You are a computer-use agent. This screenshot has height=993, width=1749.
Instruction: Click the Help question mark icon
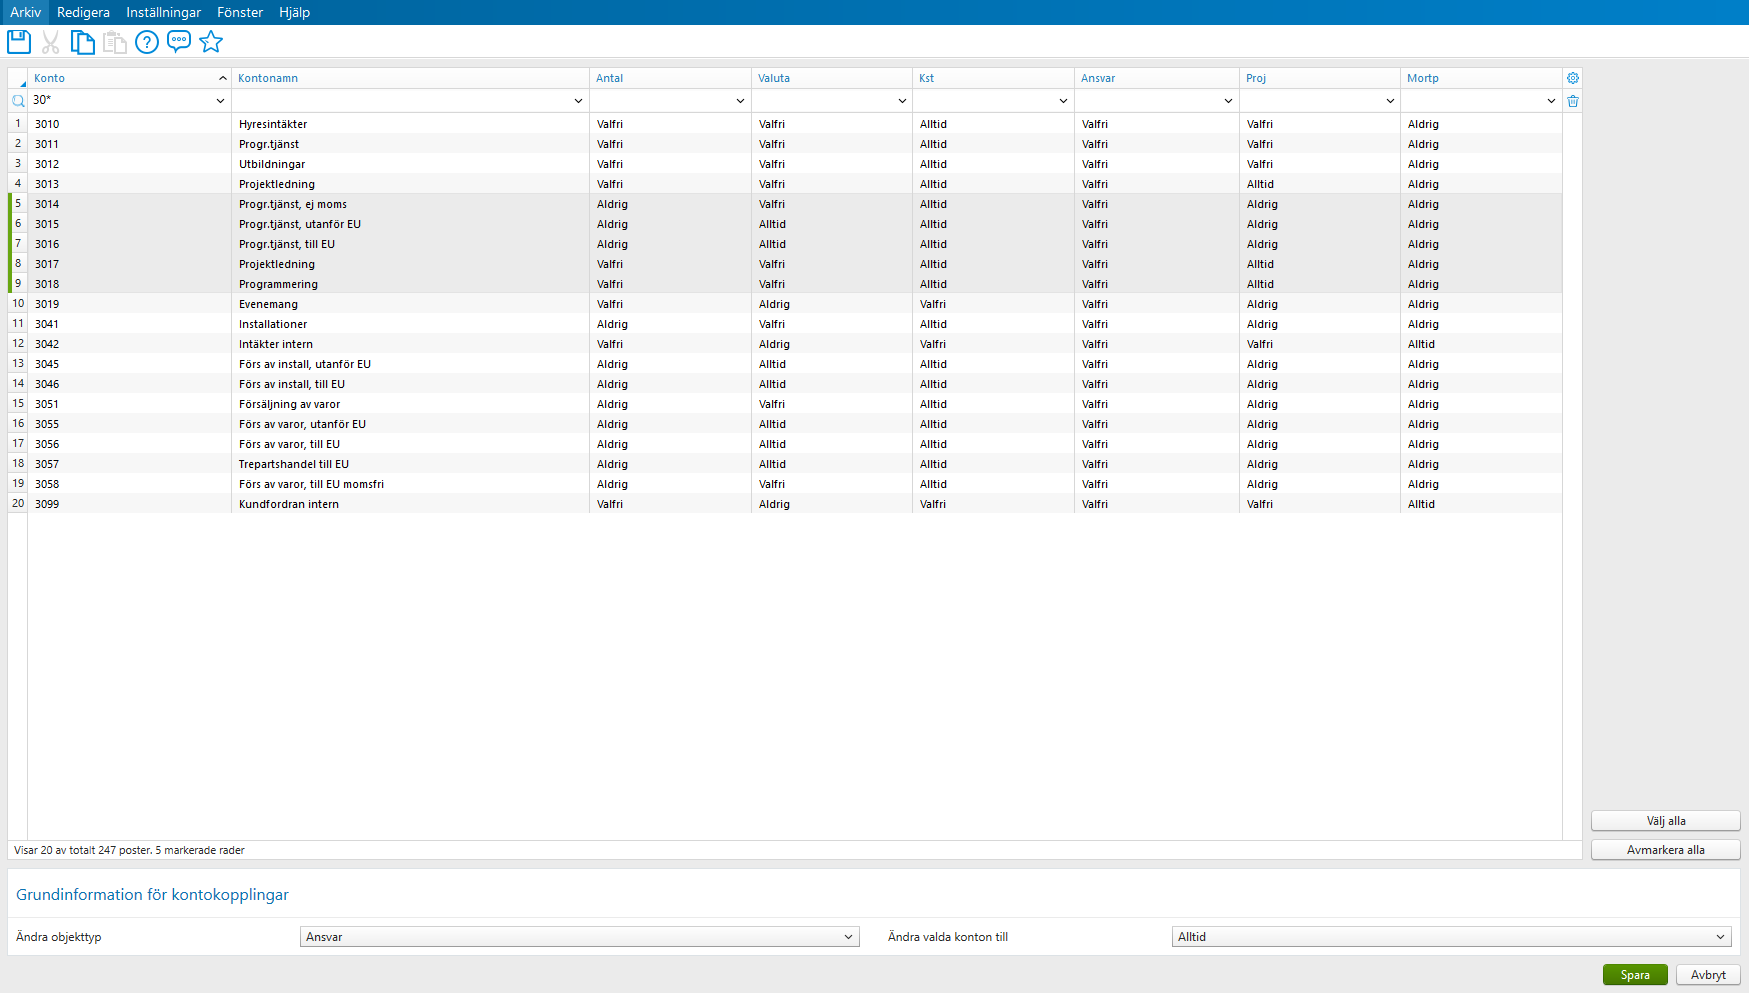coord(147,41)
